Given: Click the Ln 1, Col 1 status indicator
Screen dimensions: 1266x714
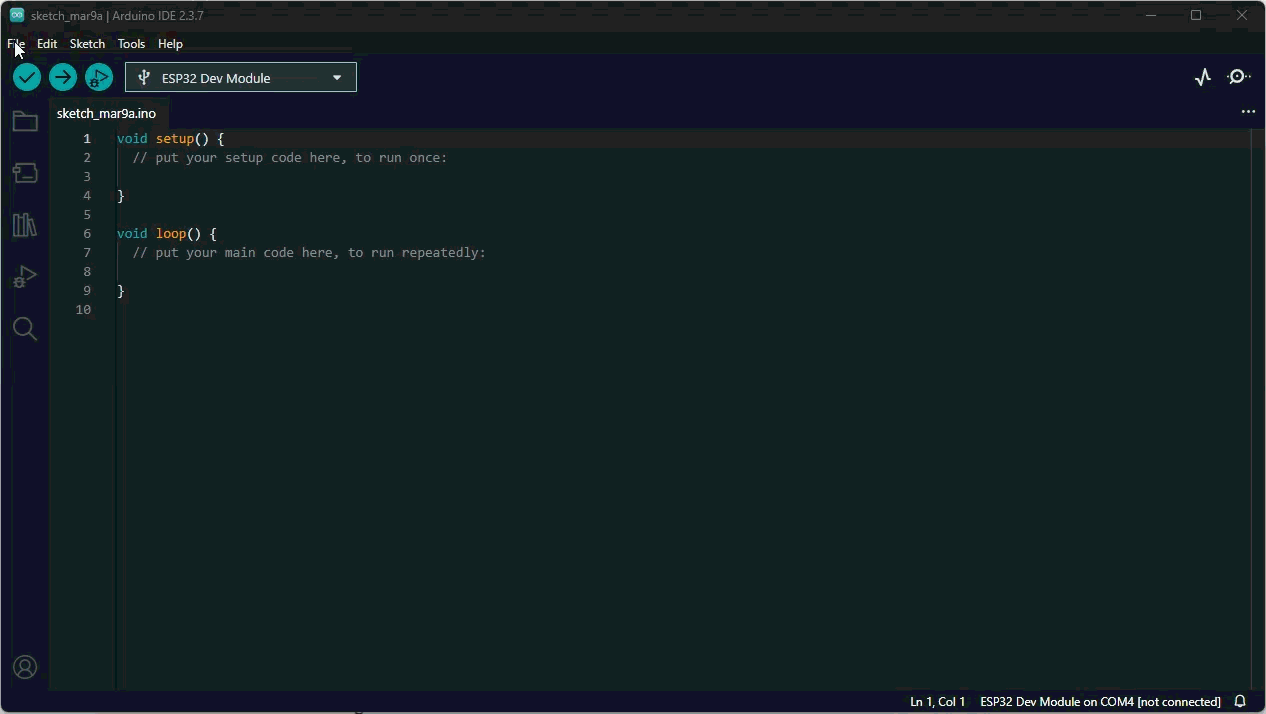Looking at the screenshot, I should (937, 702).
